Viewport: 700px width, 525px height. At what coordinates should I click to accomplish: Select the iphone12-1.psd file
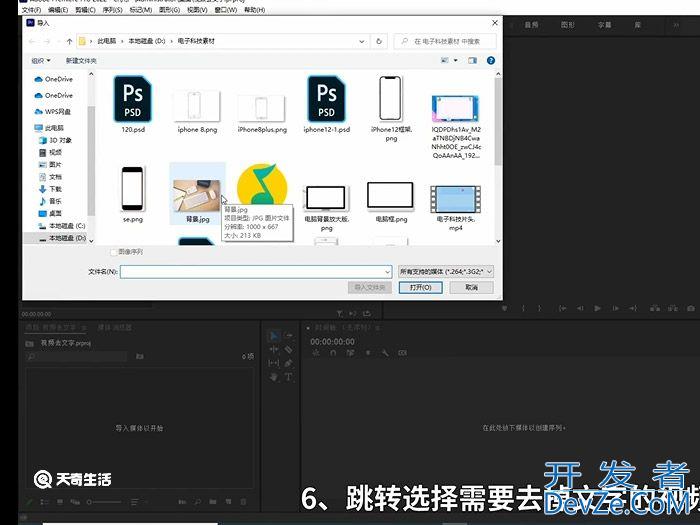(326, 104)
